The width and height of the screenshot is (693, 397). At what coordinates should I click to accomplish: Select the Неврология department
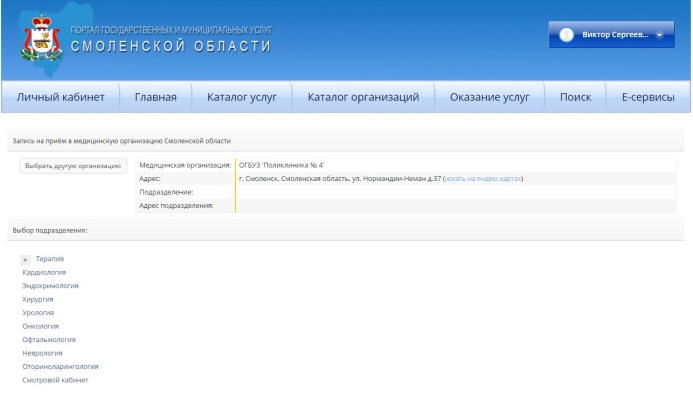click(x=42, y=353)
